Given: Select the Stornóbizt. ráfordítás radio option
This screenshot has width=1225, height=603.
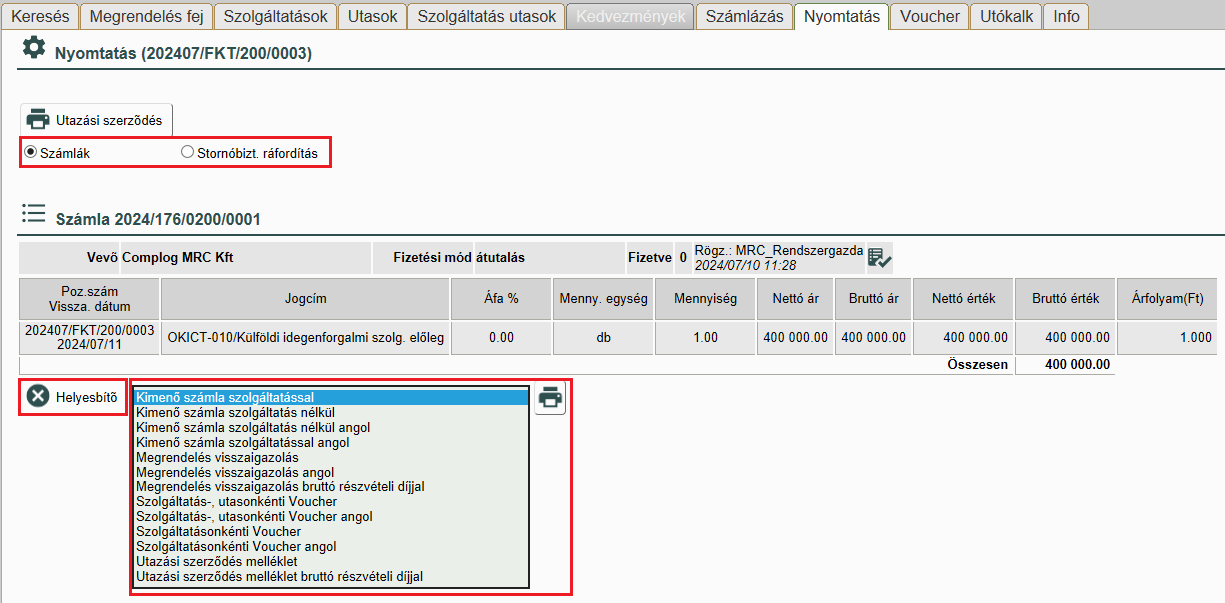Looking at the screenshot, I should 187,153.
